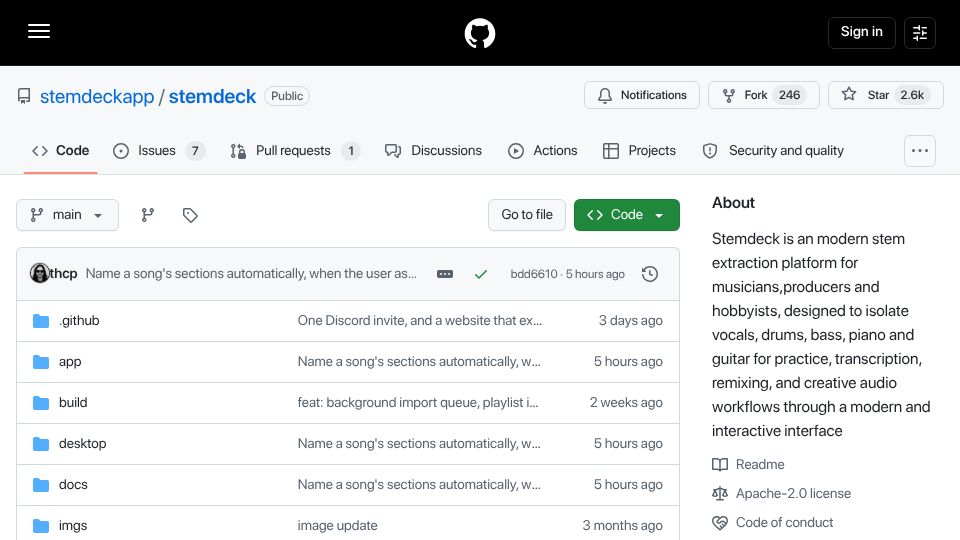Open the 'image update' commit message
The image size is (960, 540).
pos(337,526)
